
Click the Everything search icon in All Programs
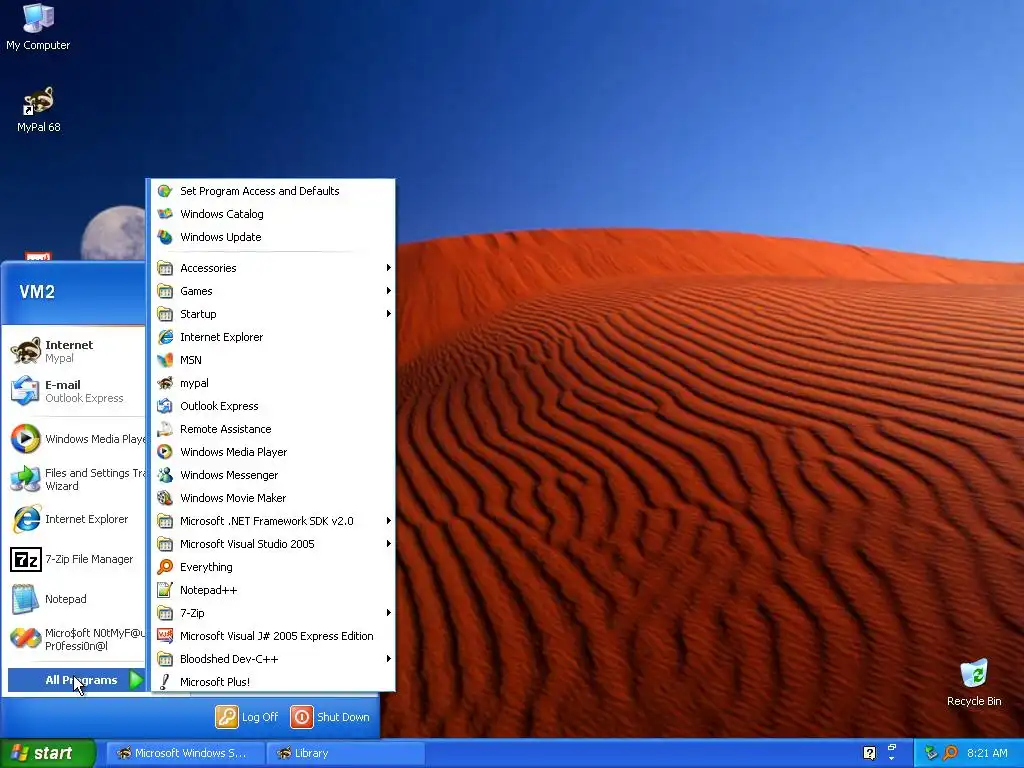[165, 567]
